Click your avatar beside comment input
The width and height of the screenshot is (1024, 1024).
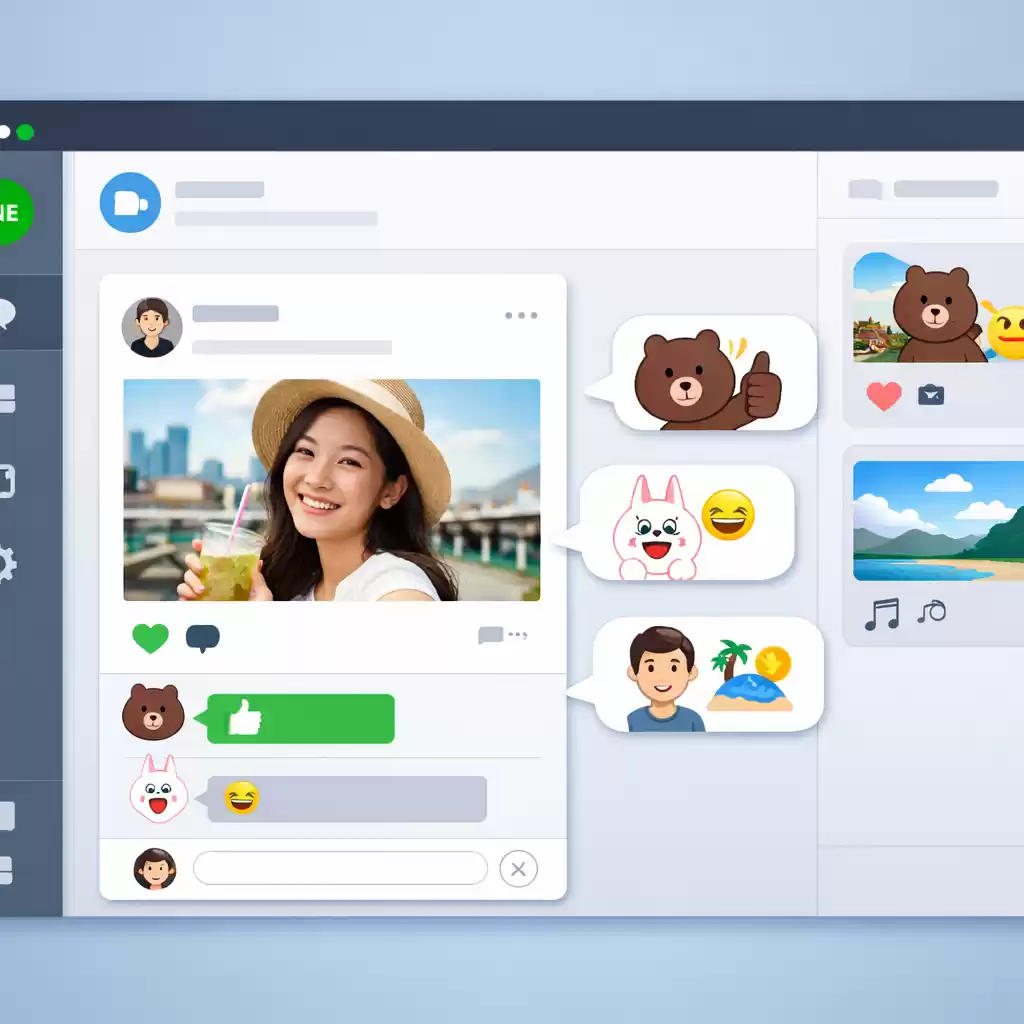click(155, 869)
